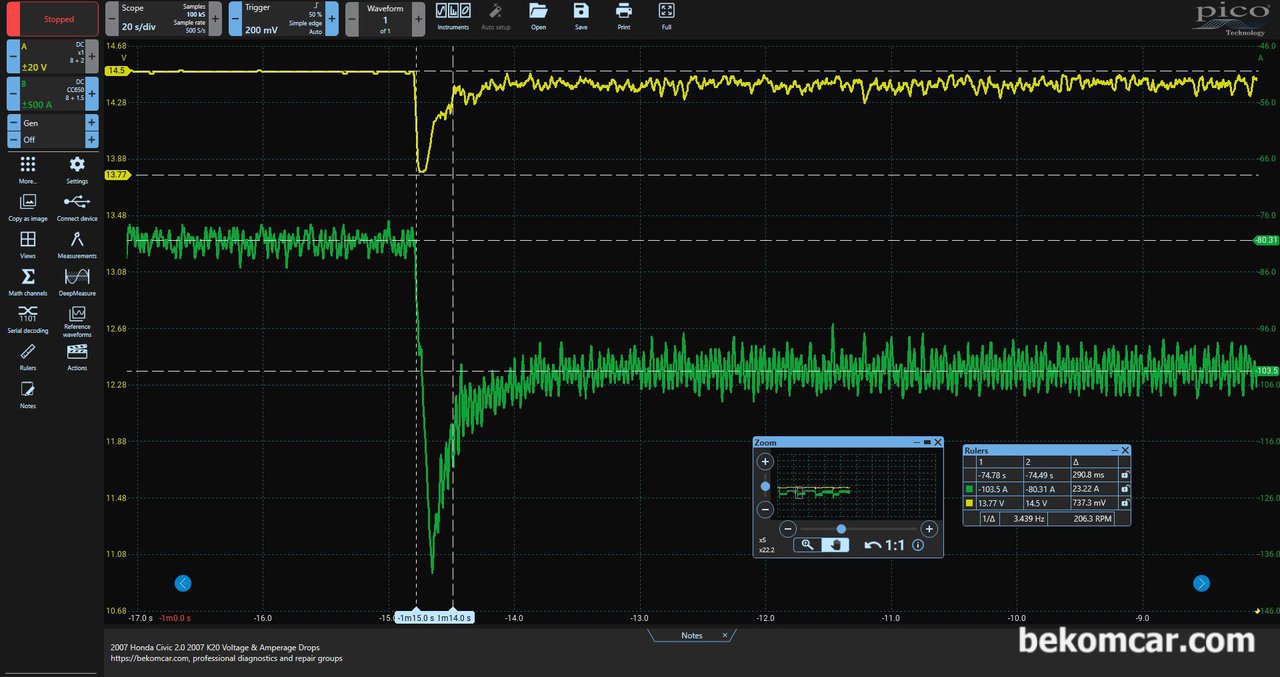Open the Gen signal generator options

(x=52, y=122)
